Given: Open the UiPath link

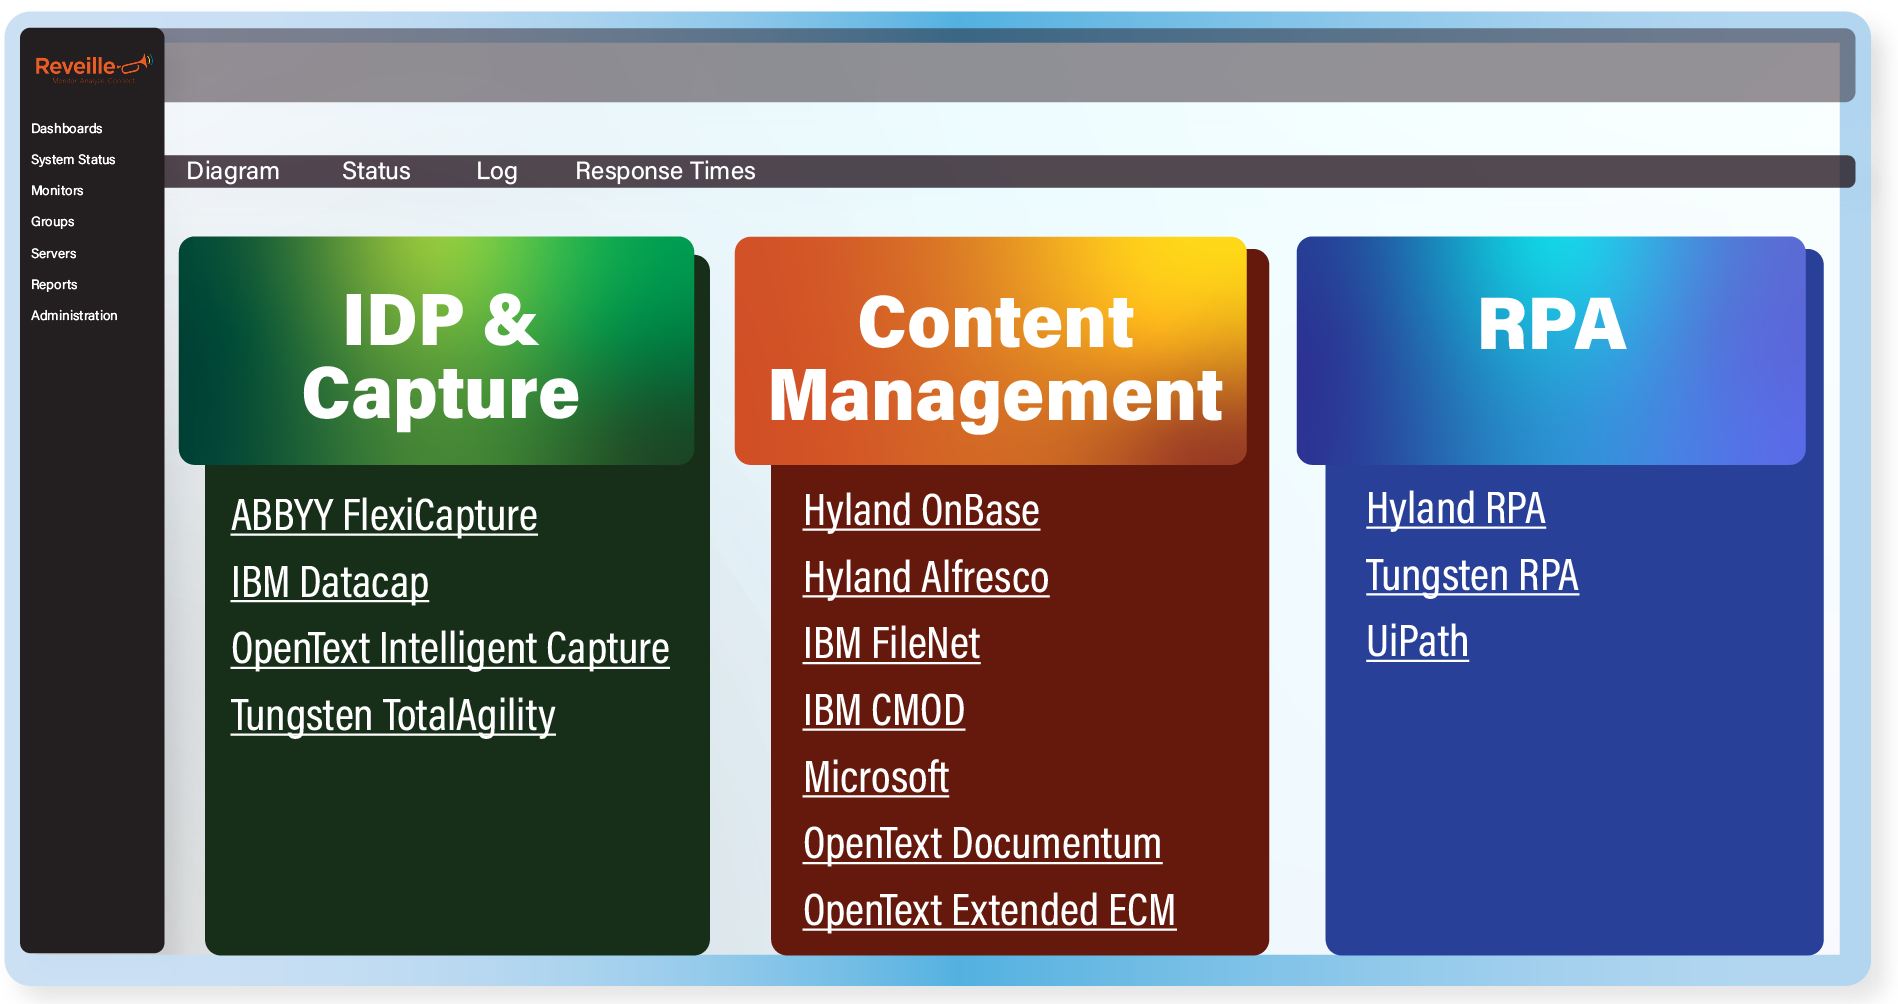Looking at the screenshot, I should click(1417, 642).
